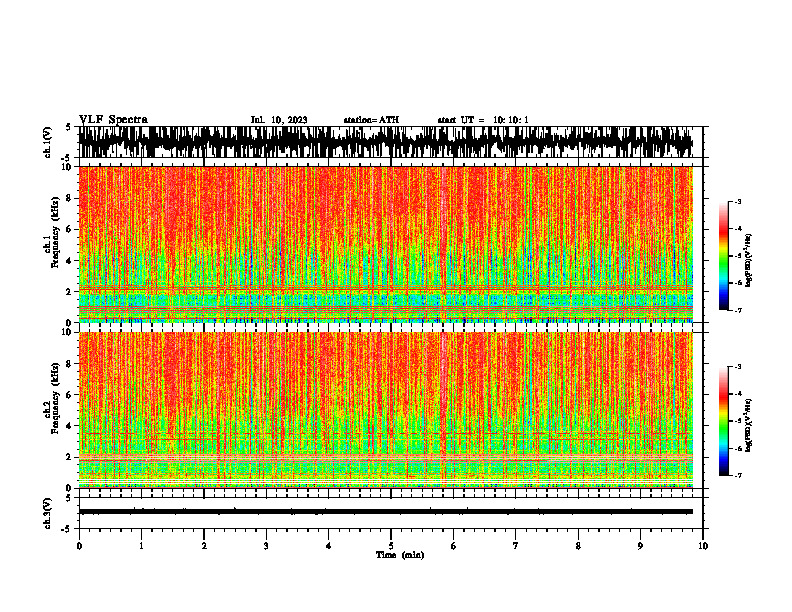
Task: Click time axis tick label "10"
Action: tap(703, 546)
